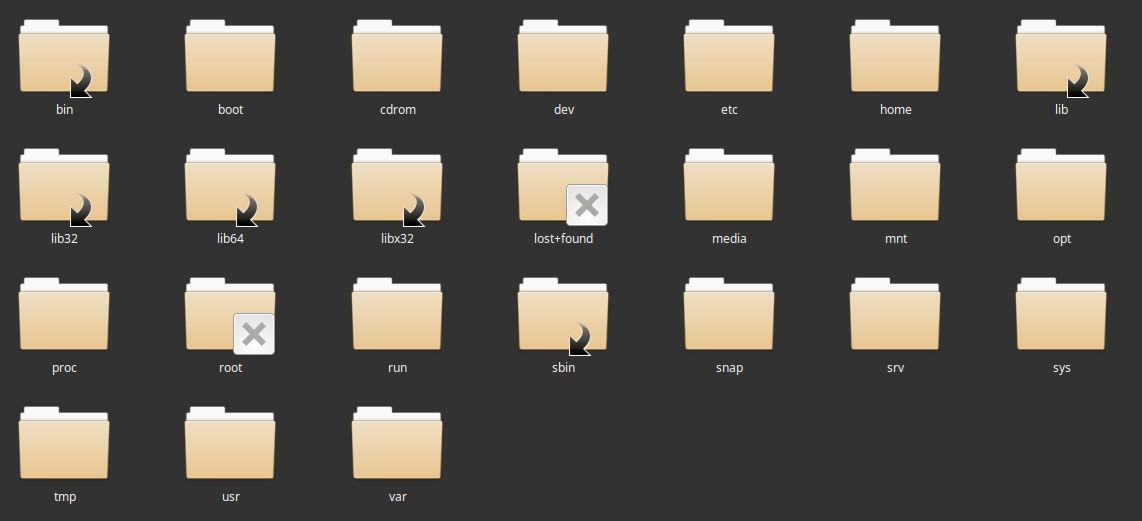Click the 'opt' name label
Image resolution: width=1142 pixels, height=521 pixels.
point(1062,239)
